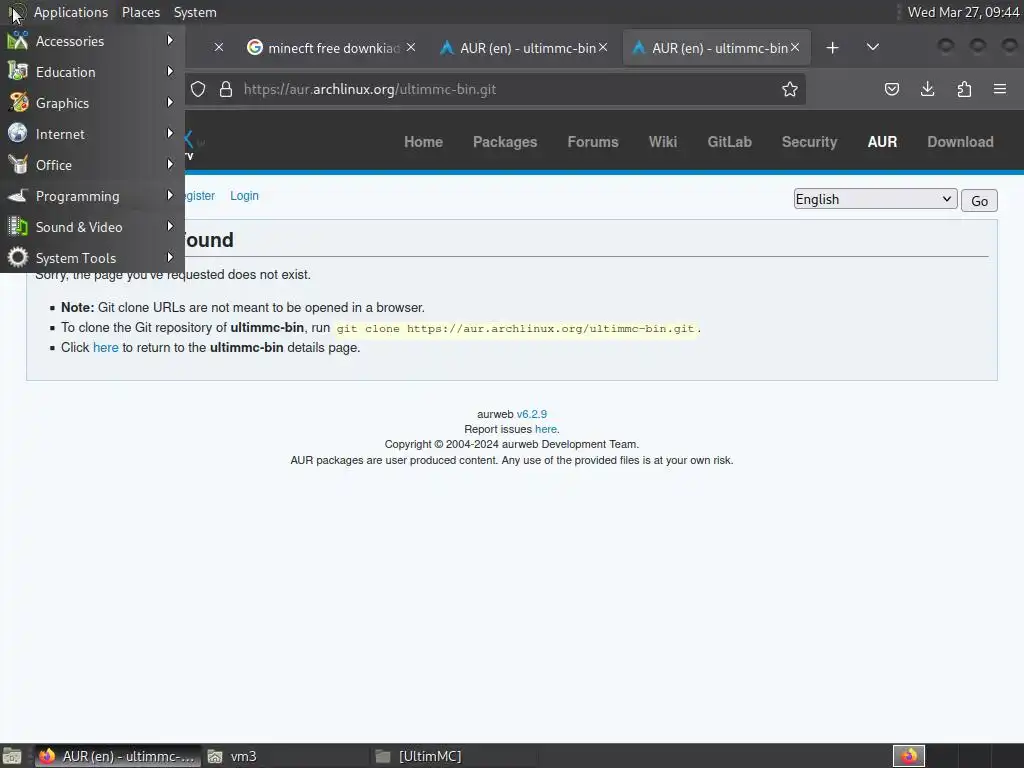Click the Education books icon

click(x=18, y=71)
